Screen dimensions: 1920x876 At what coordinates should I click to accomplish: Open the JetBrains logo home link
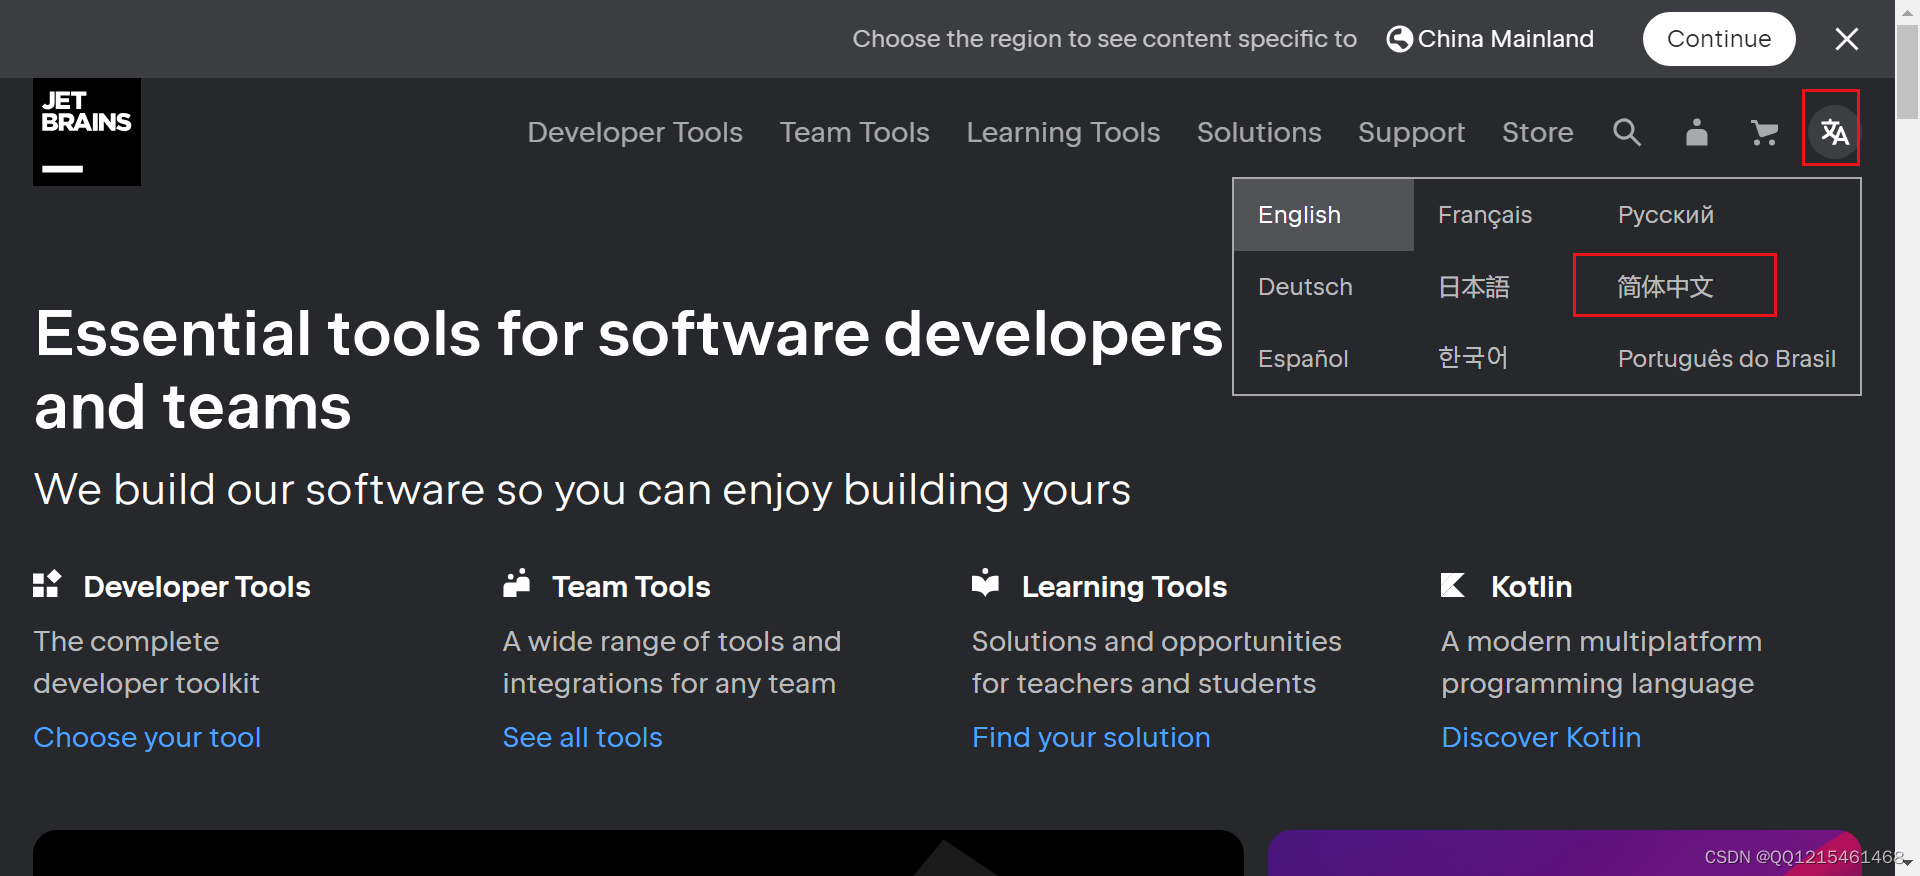point(87,132)
